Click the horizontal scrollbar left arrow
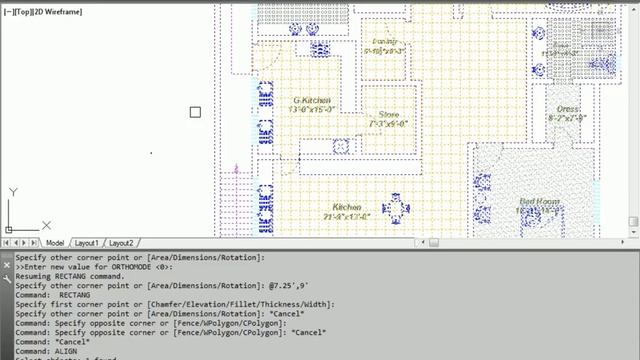Image resolution: width=640 pixels, height=360 pixels. coord(422,242)
